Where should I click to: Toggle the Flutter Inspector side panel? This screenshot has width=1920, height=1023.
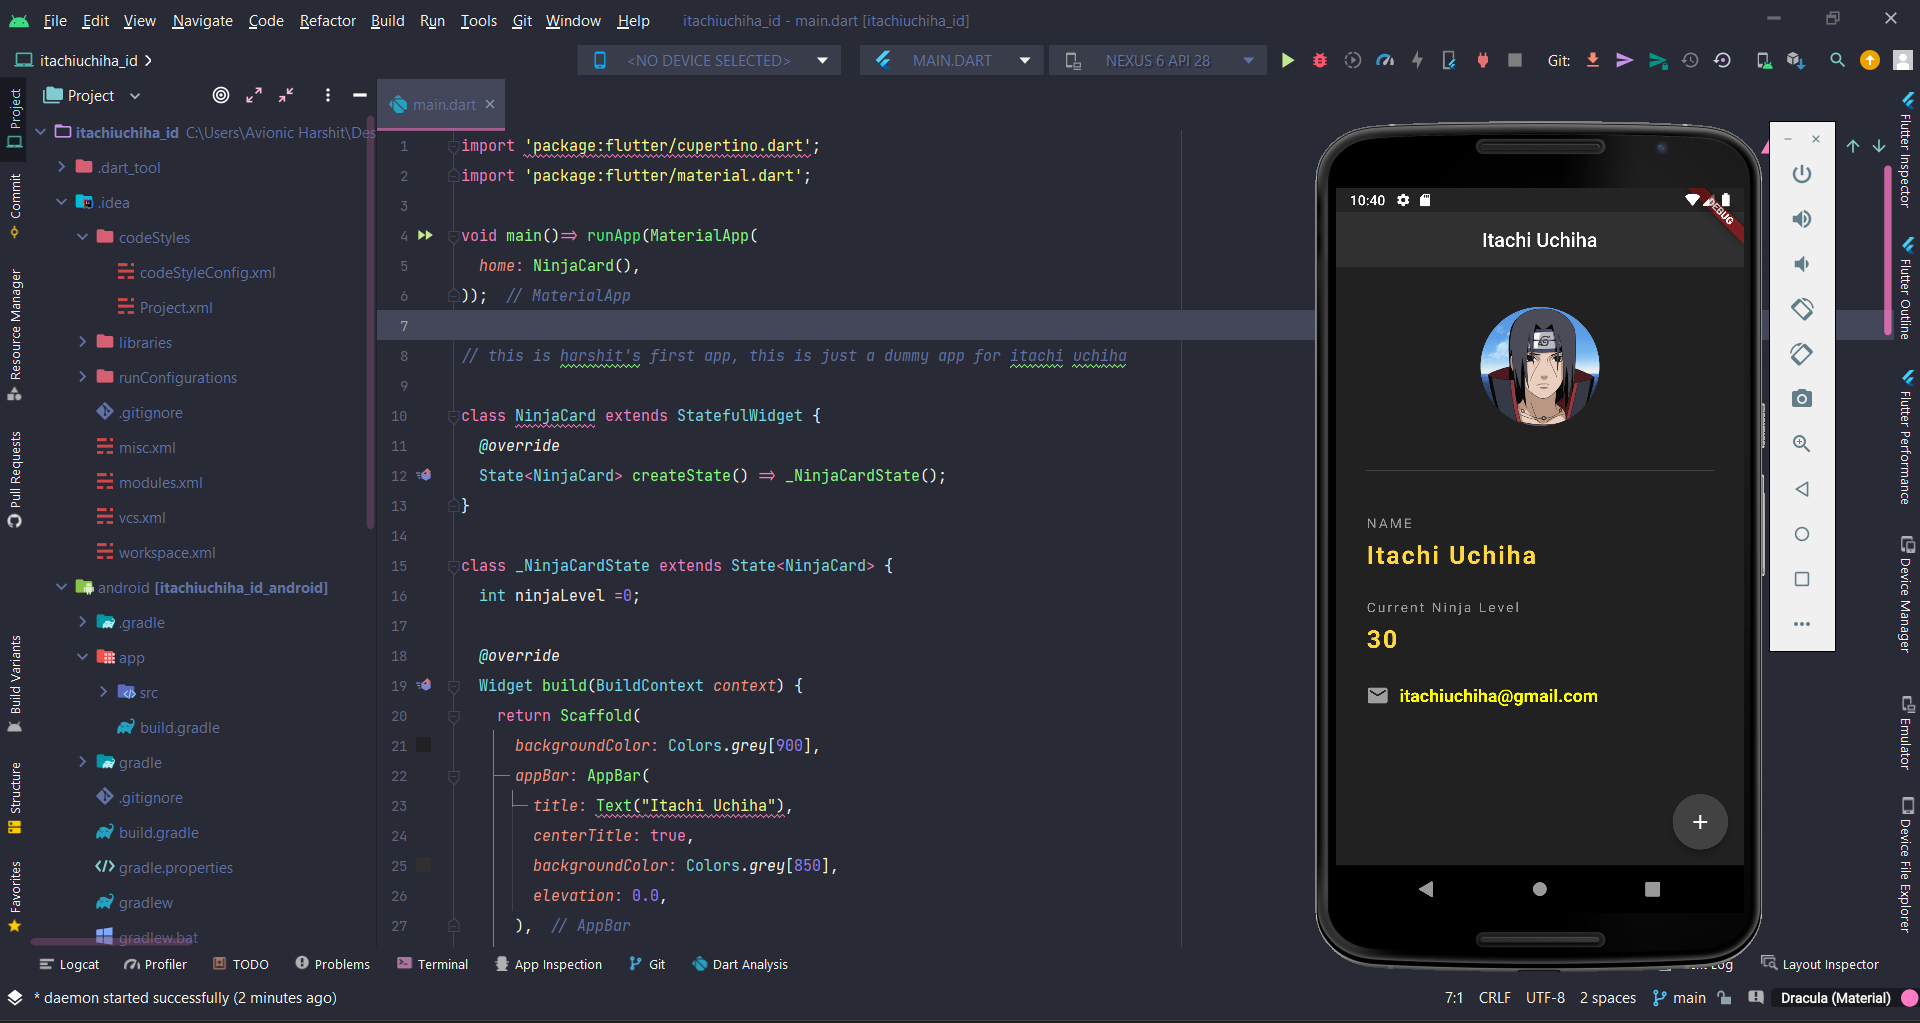point(1907,150)
